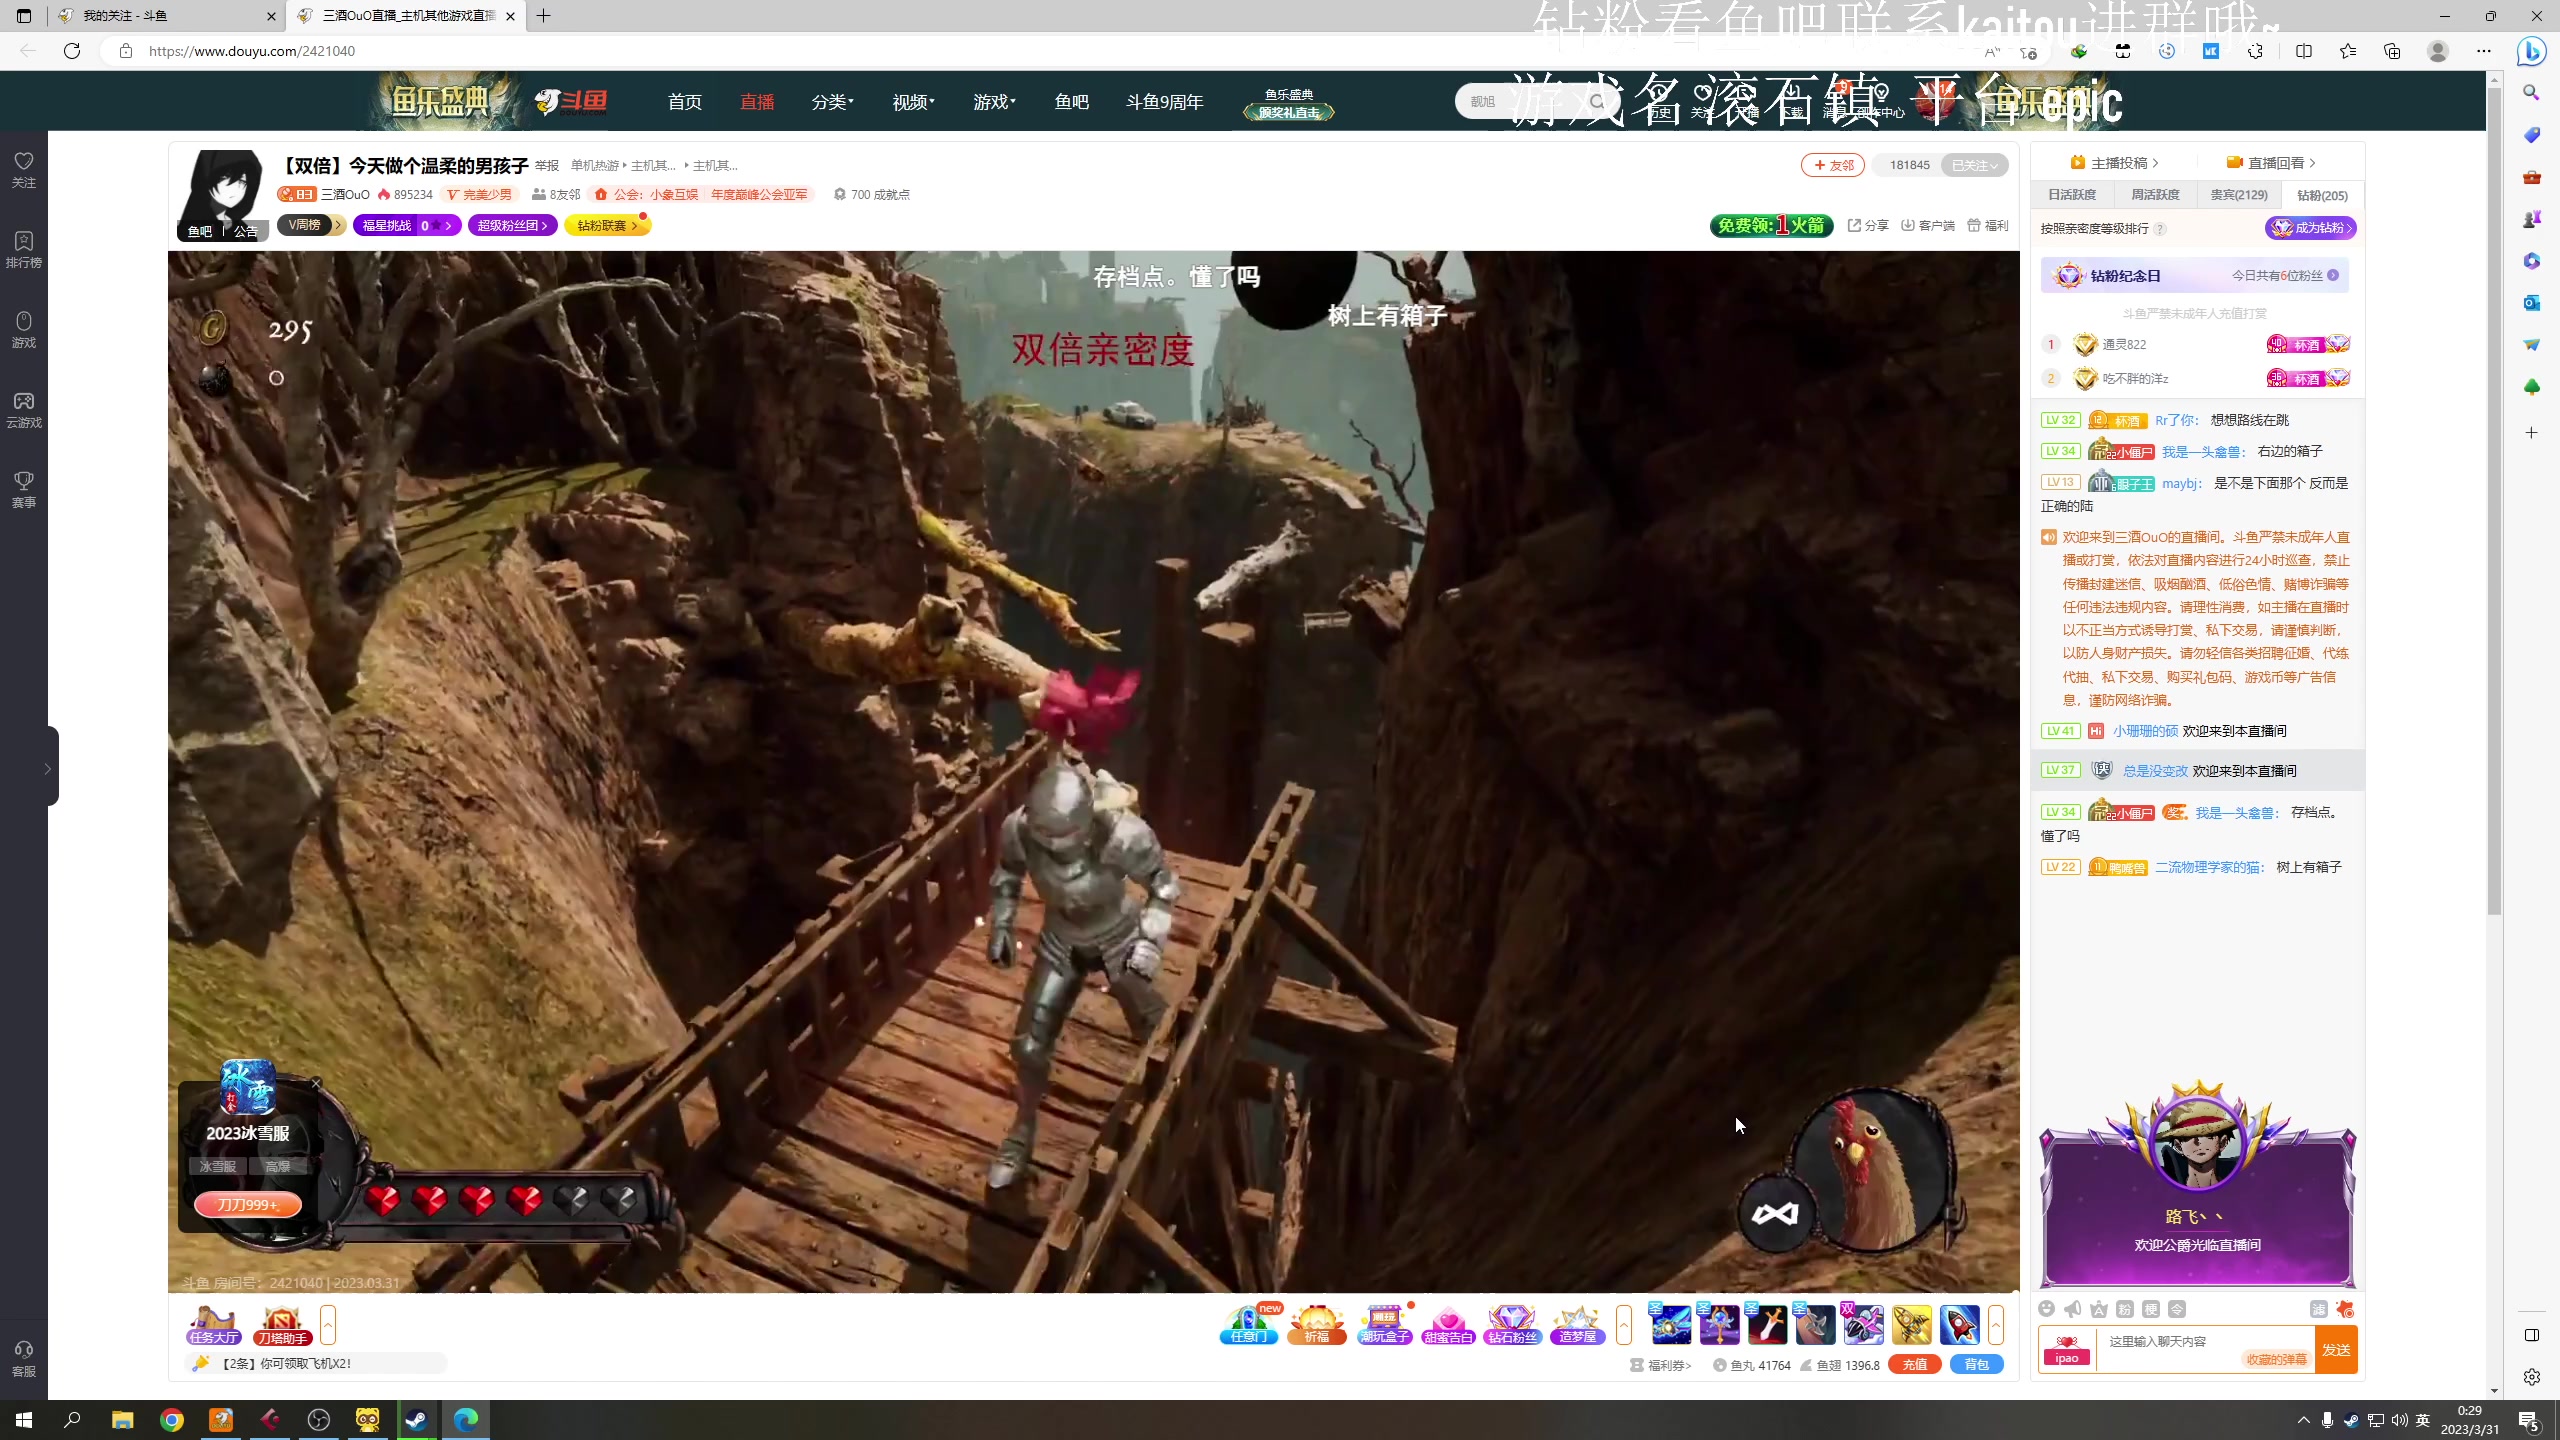Open the emoji picker in chat
Viewport: 2560px width, 1440px height.
point(2046,1309)
